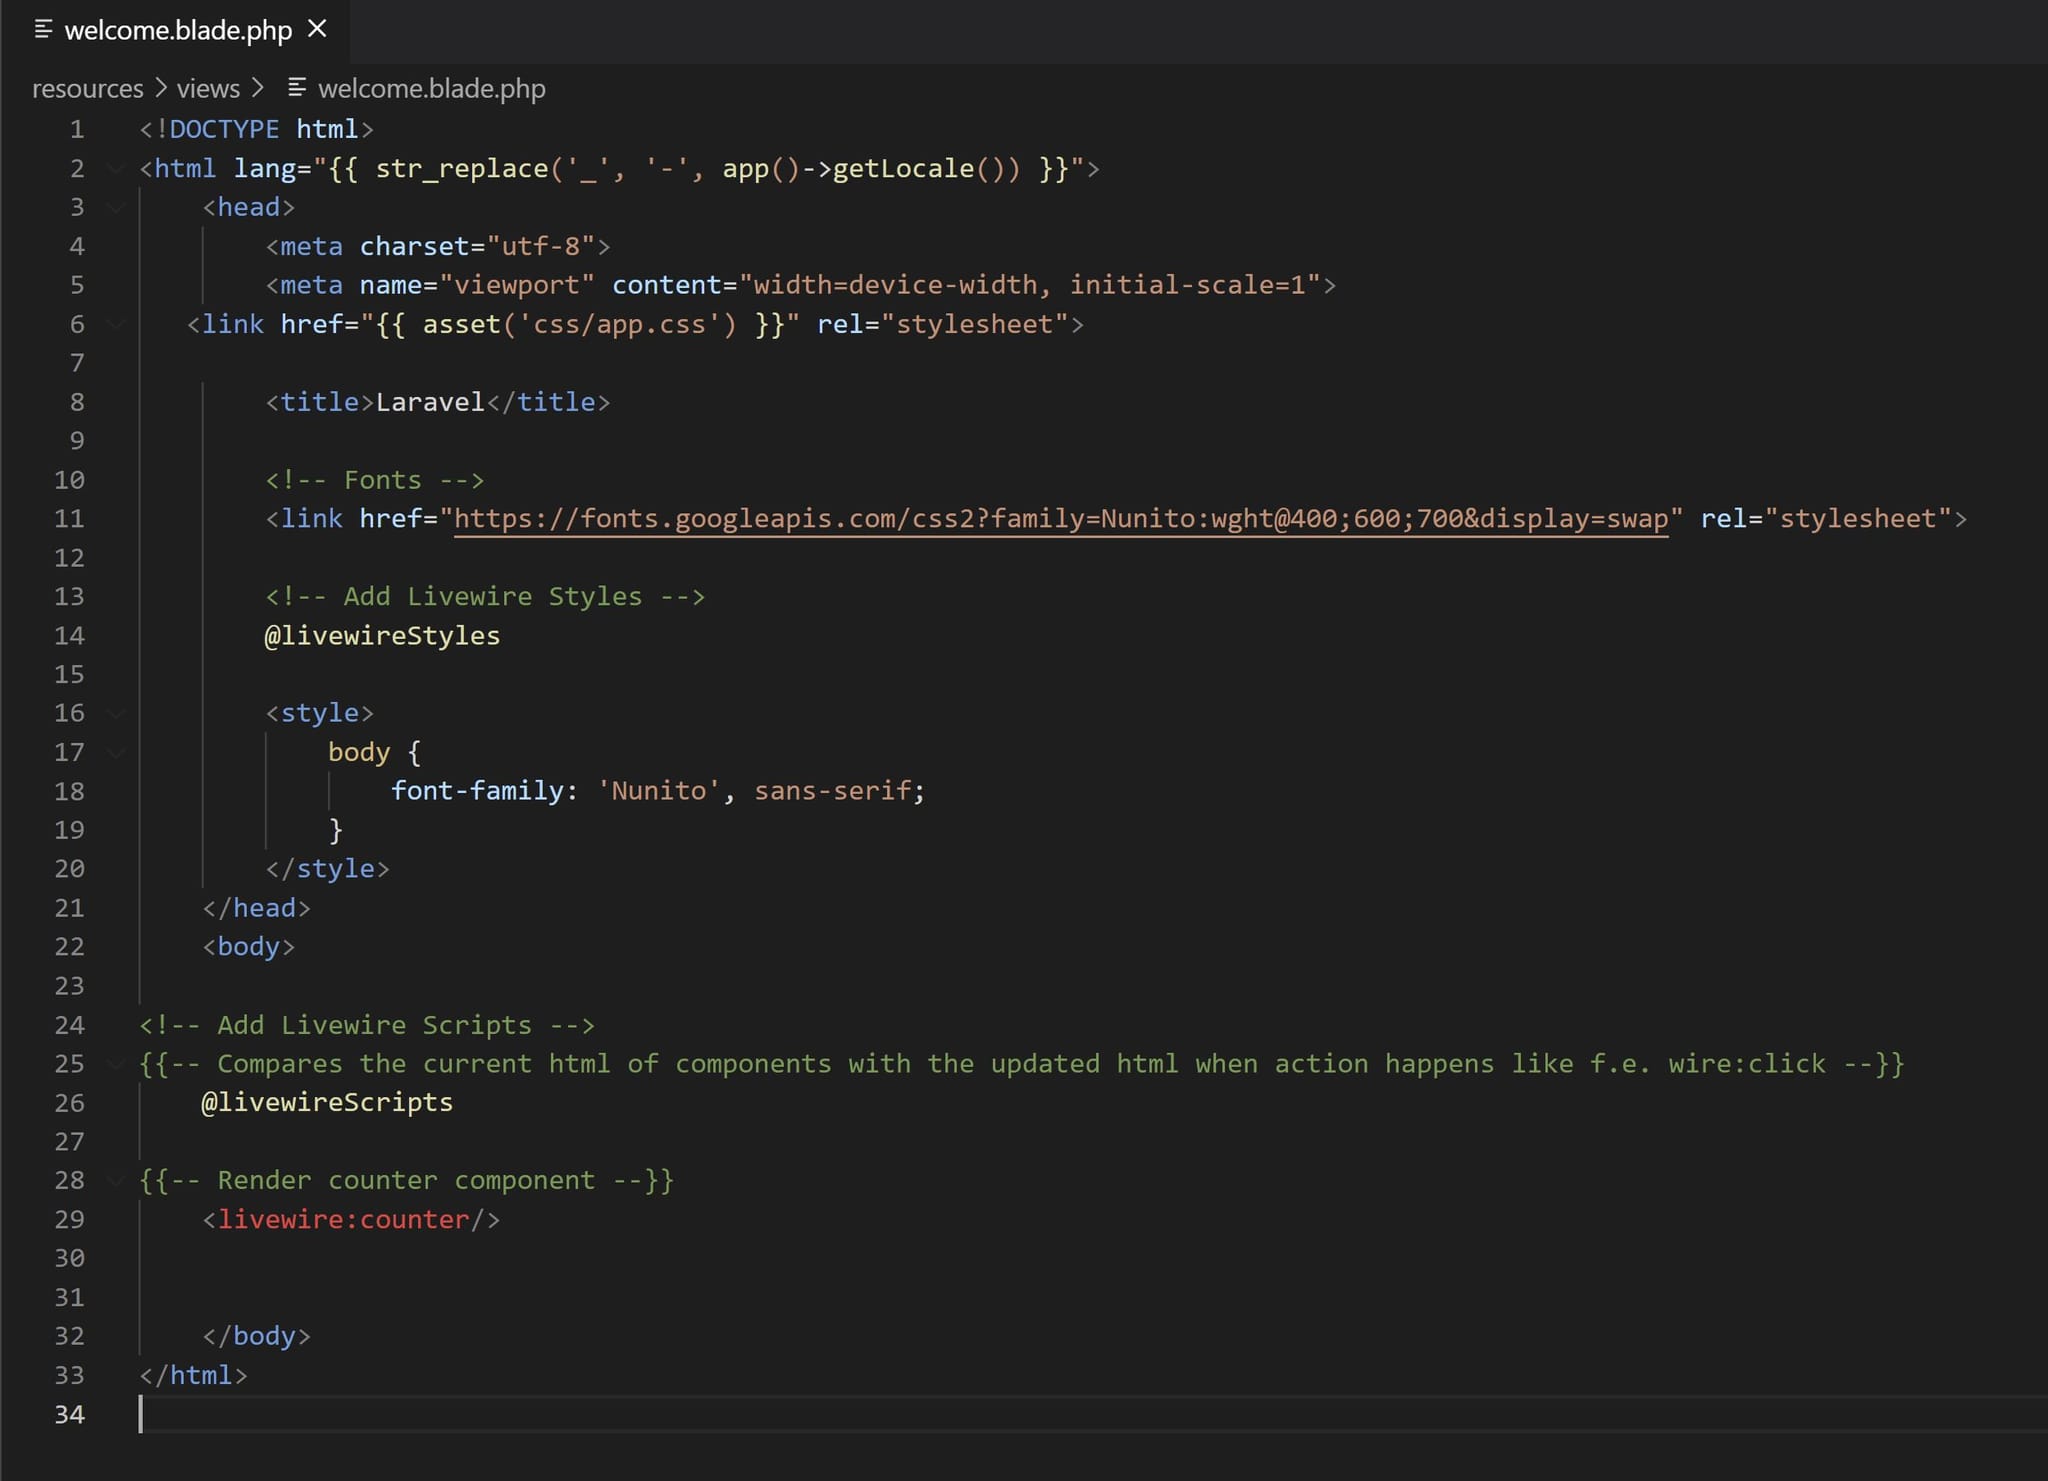Screen dimensions: 2048x1481
Task: Collapse the style block fold on line 16
Action: 117,713
